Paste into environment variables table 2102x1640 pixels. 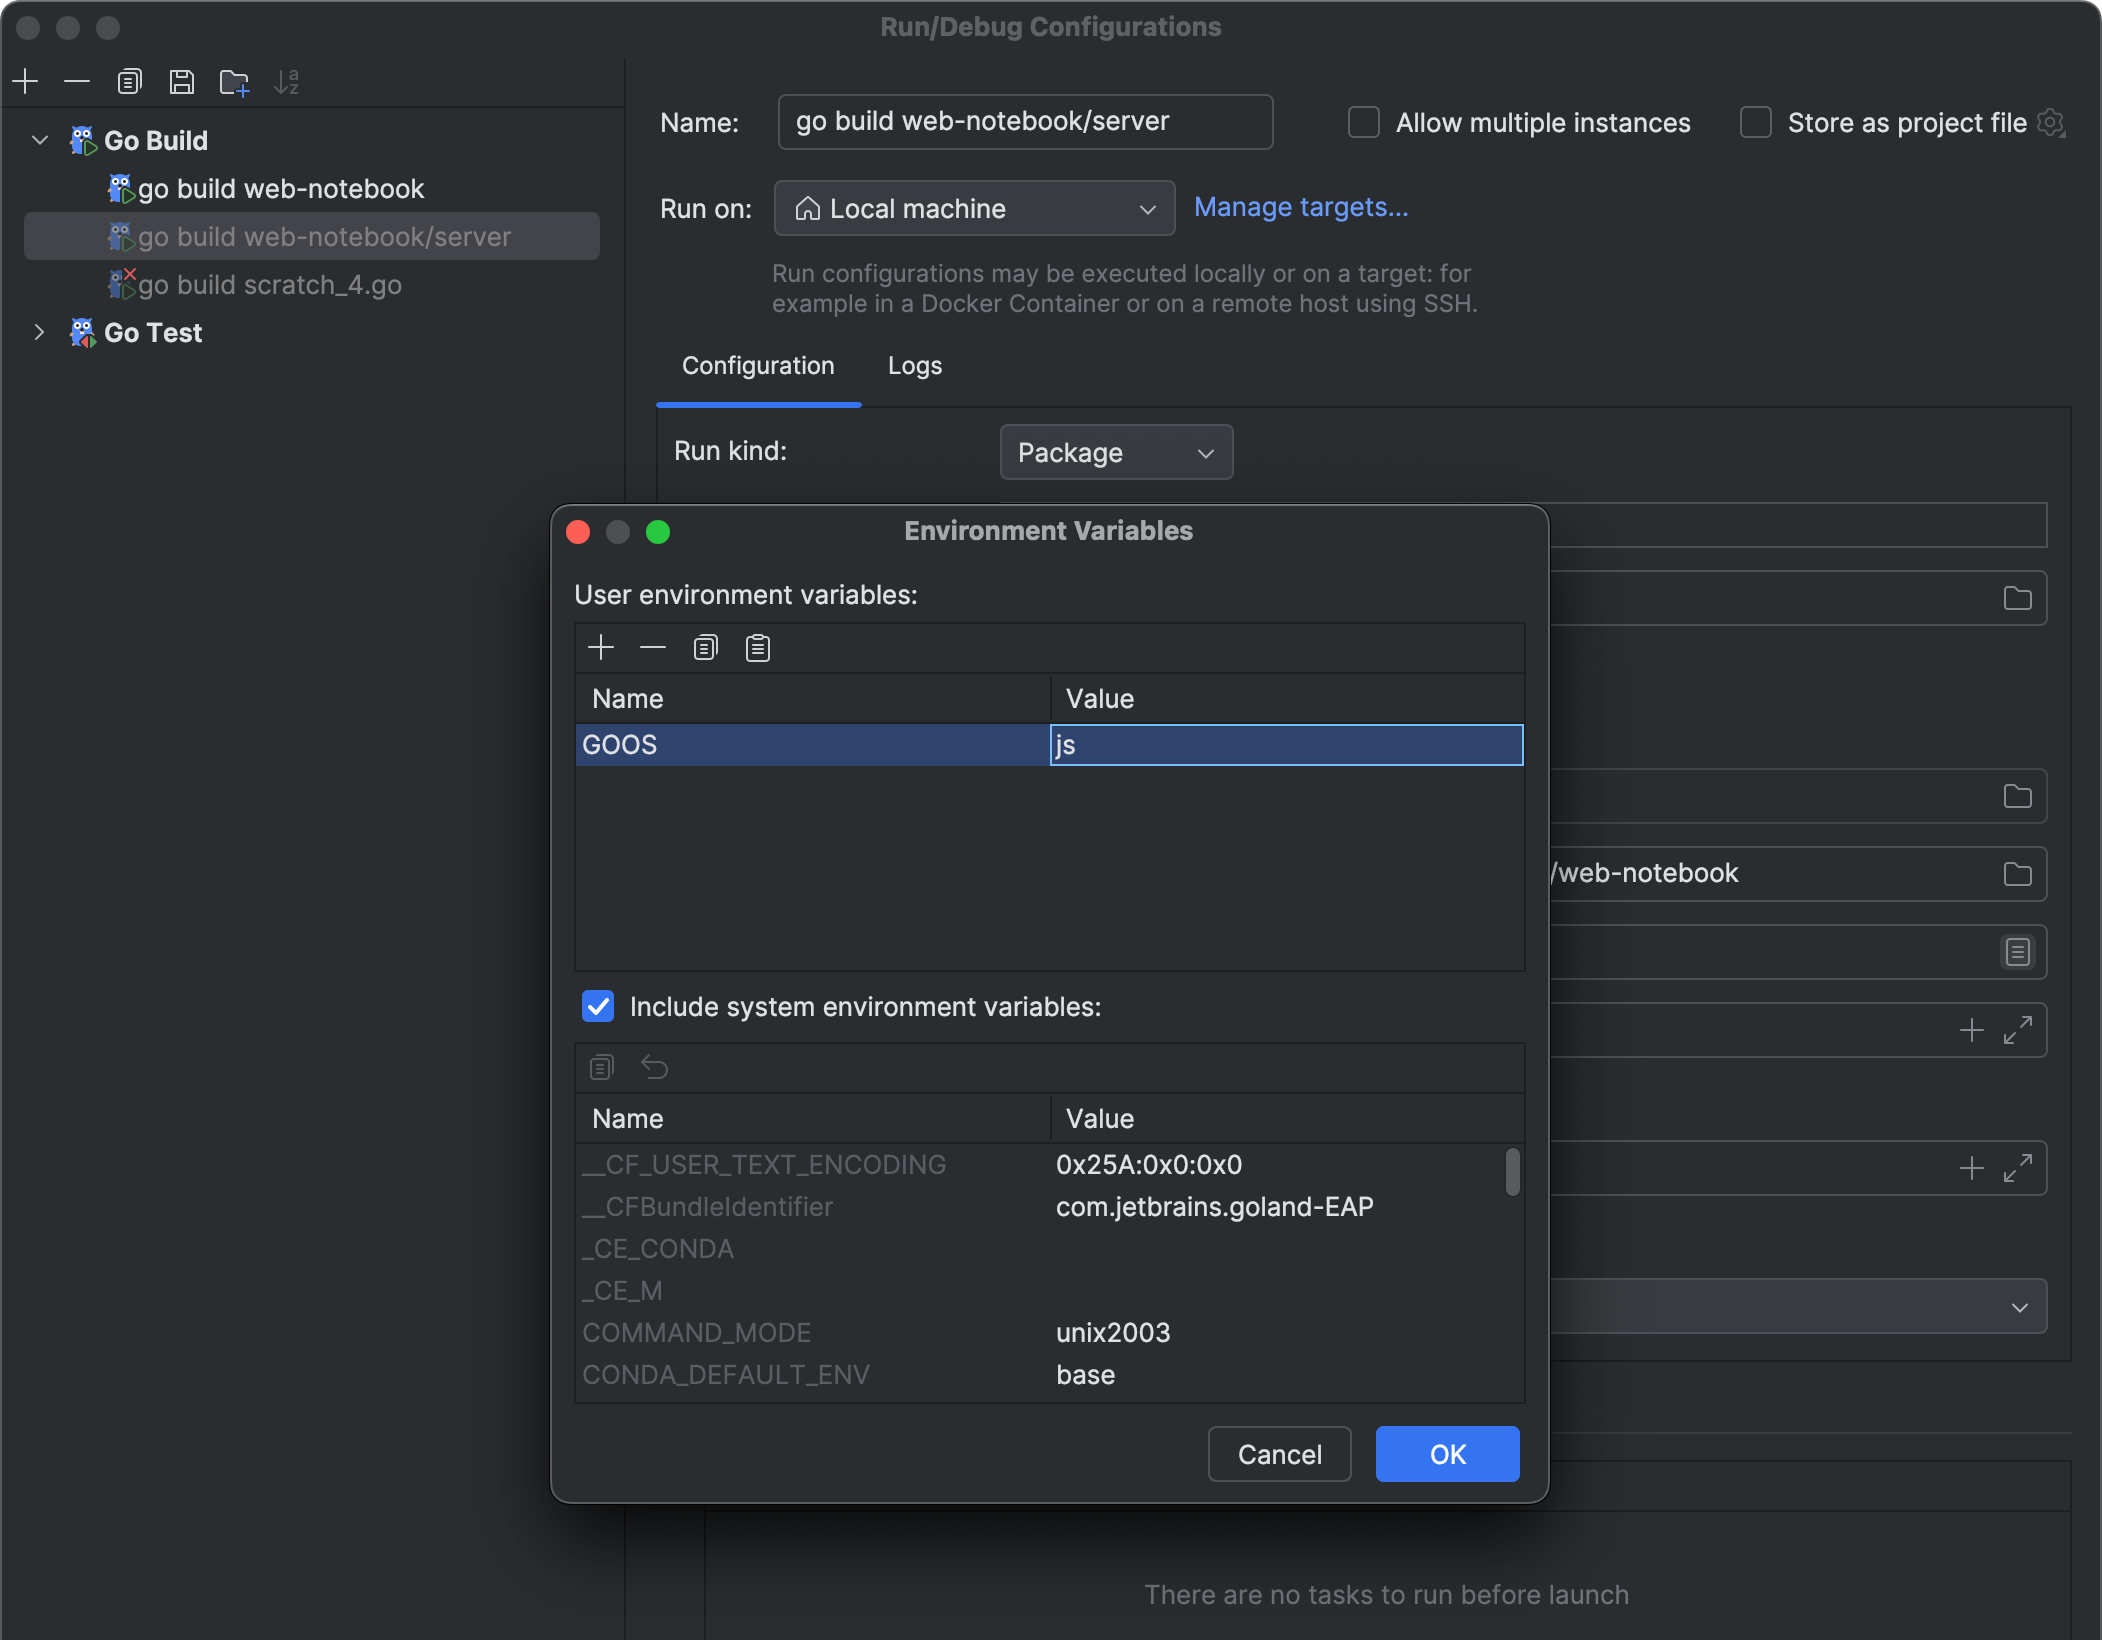[x=757, y=647]
